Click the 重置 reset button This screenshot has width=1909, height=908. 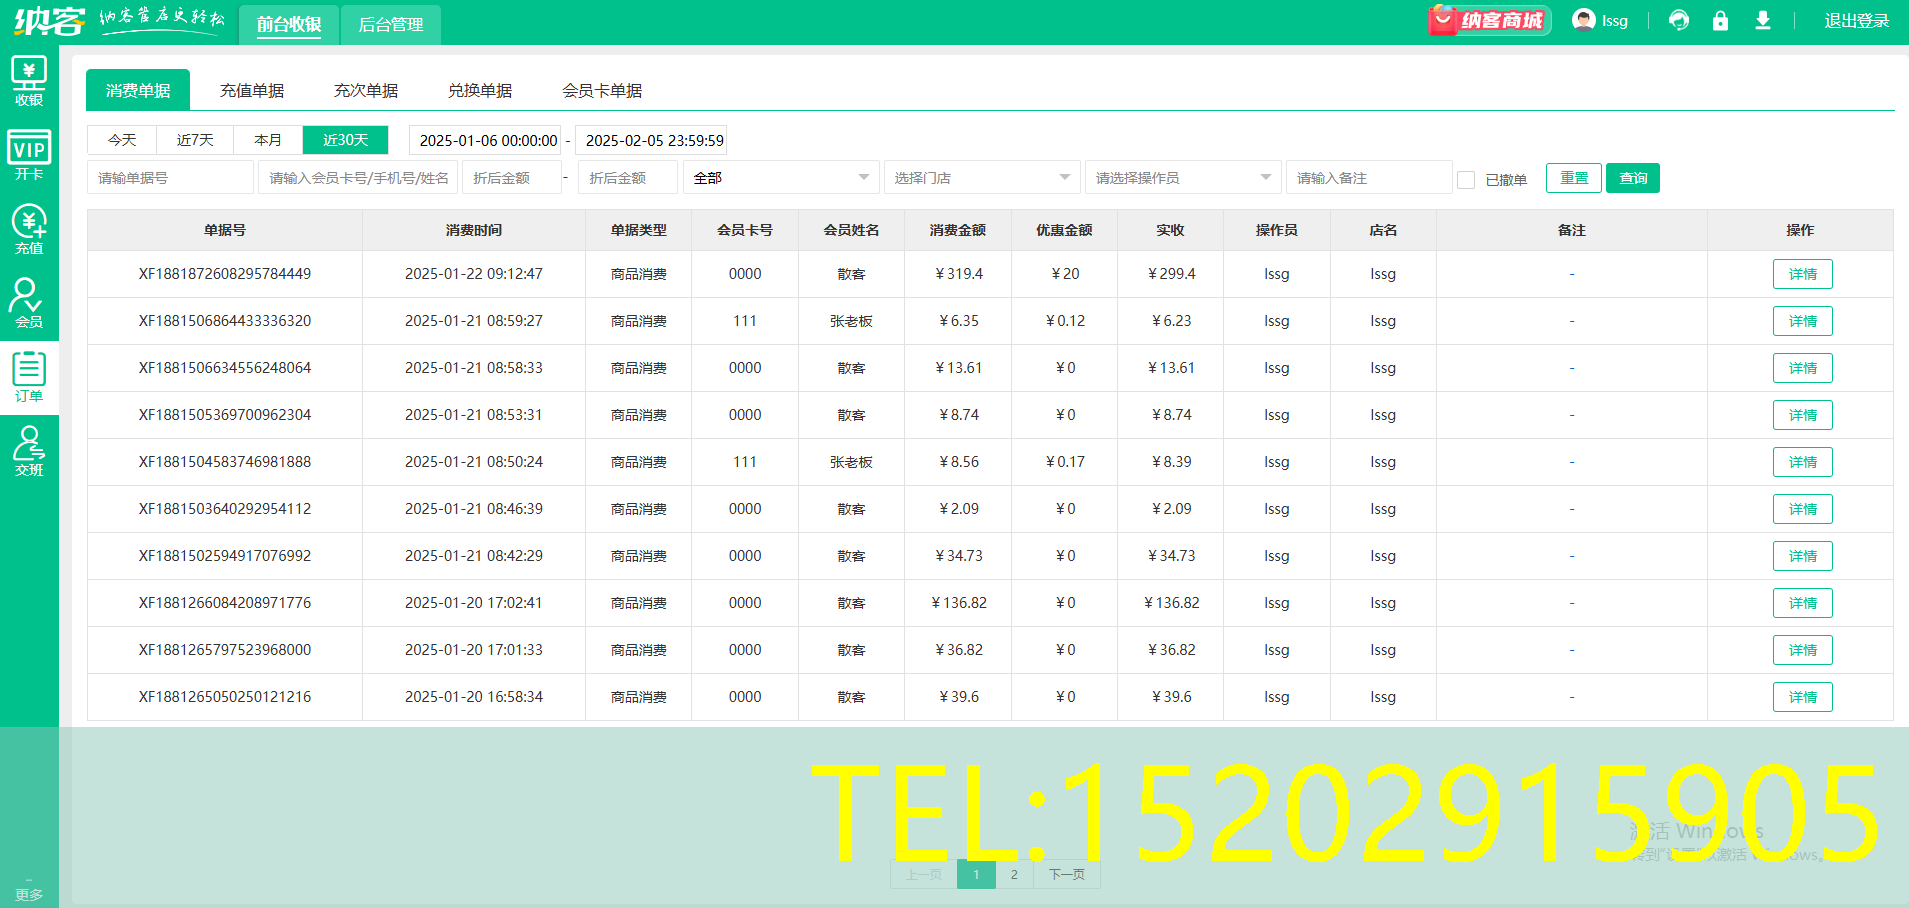(1573, 178)
